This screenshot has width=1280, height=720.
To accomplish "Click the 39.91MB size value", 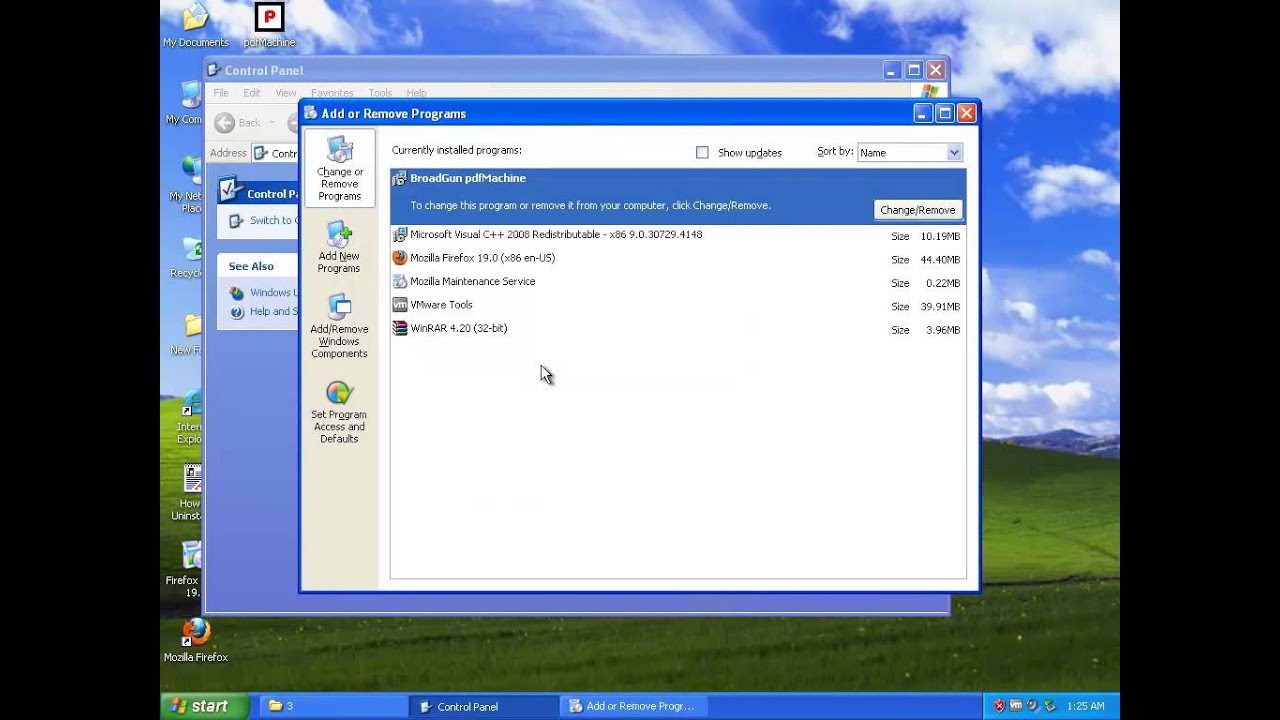I will coord(940,307).
